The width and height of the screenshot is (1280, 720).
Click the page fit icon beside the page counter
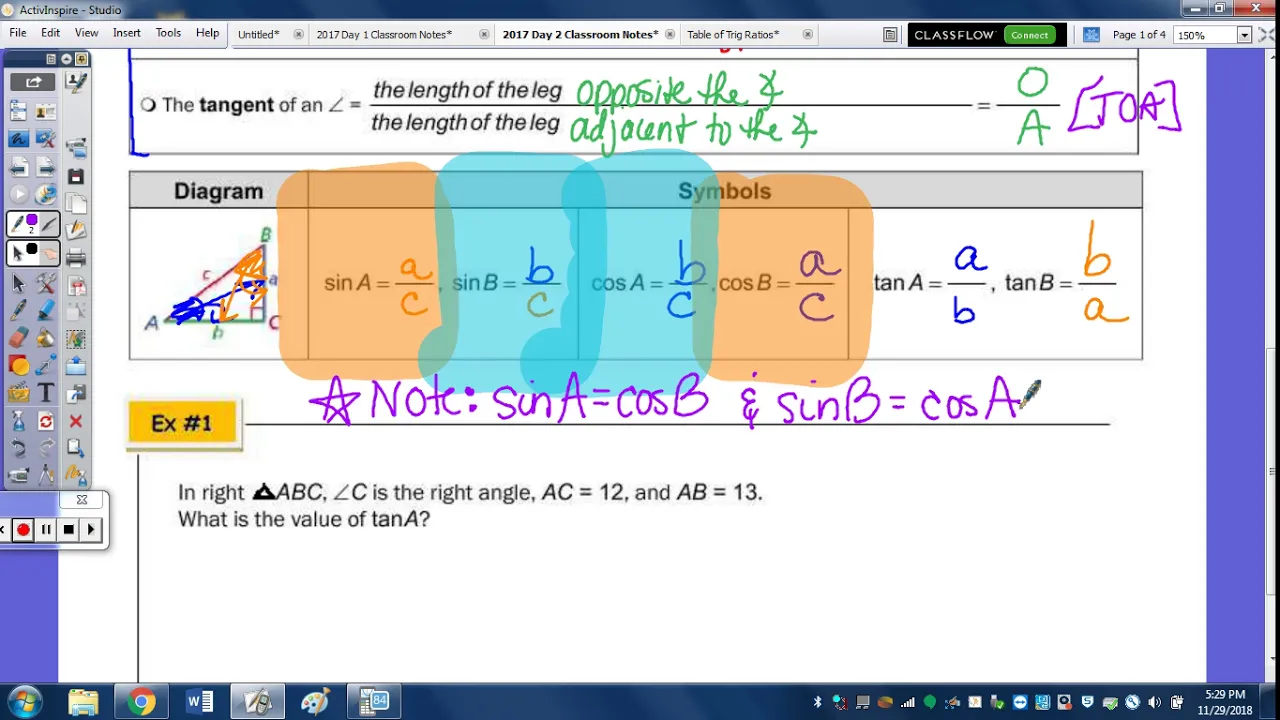click(x=1092, y=34)
